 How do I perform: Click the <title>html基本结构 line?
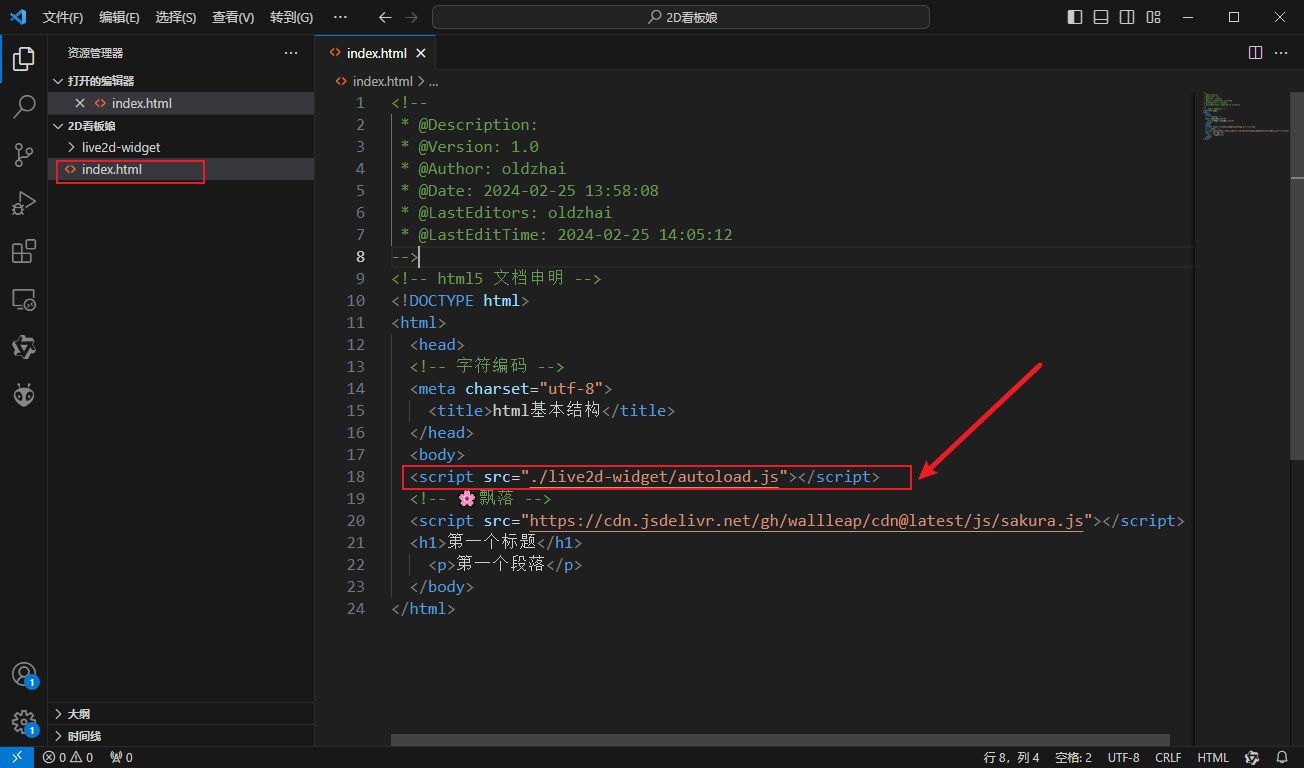(x=552, y=411)
